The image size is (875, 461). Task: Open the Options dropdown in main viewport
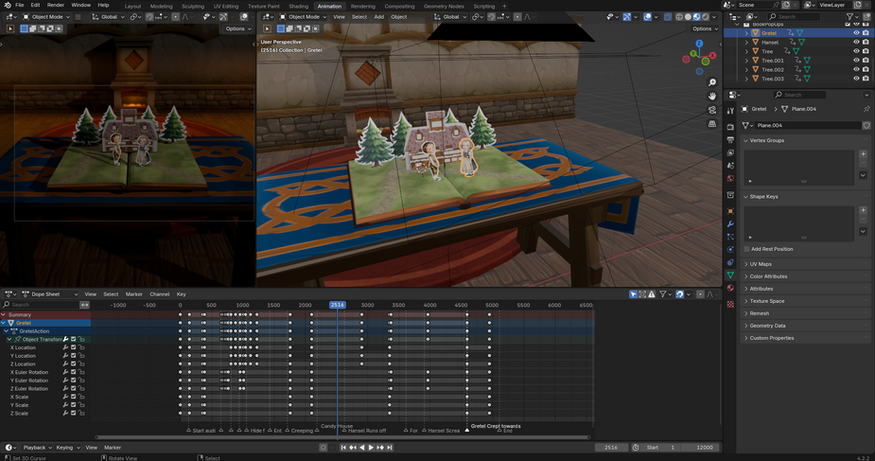[x=705, y=28]
